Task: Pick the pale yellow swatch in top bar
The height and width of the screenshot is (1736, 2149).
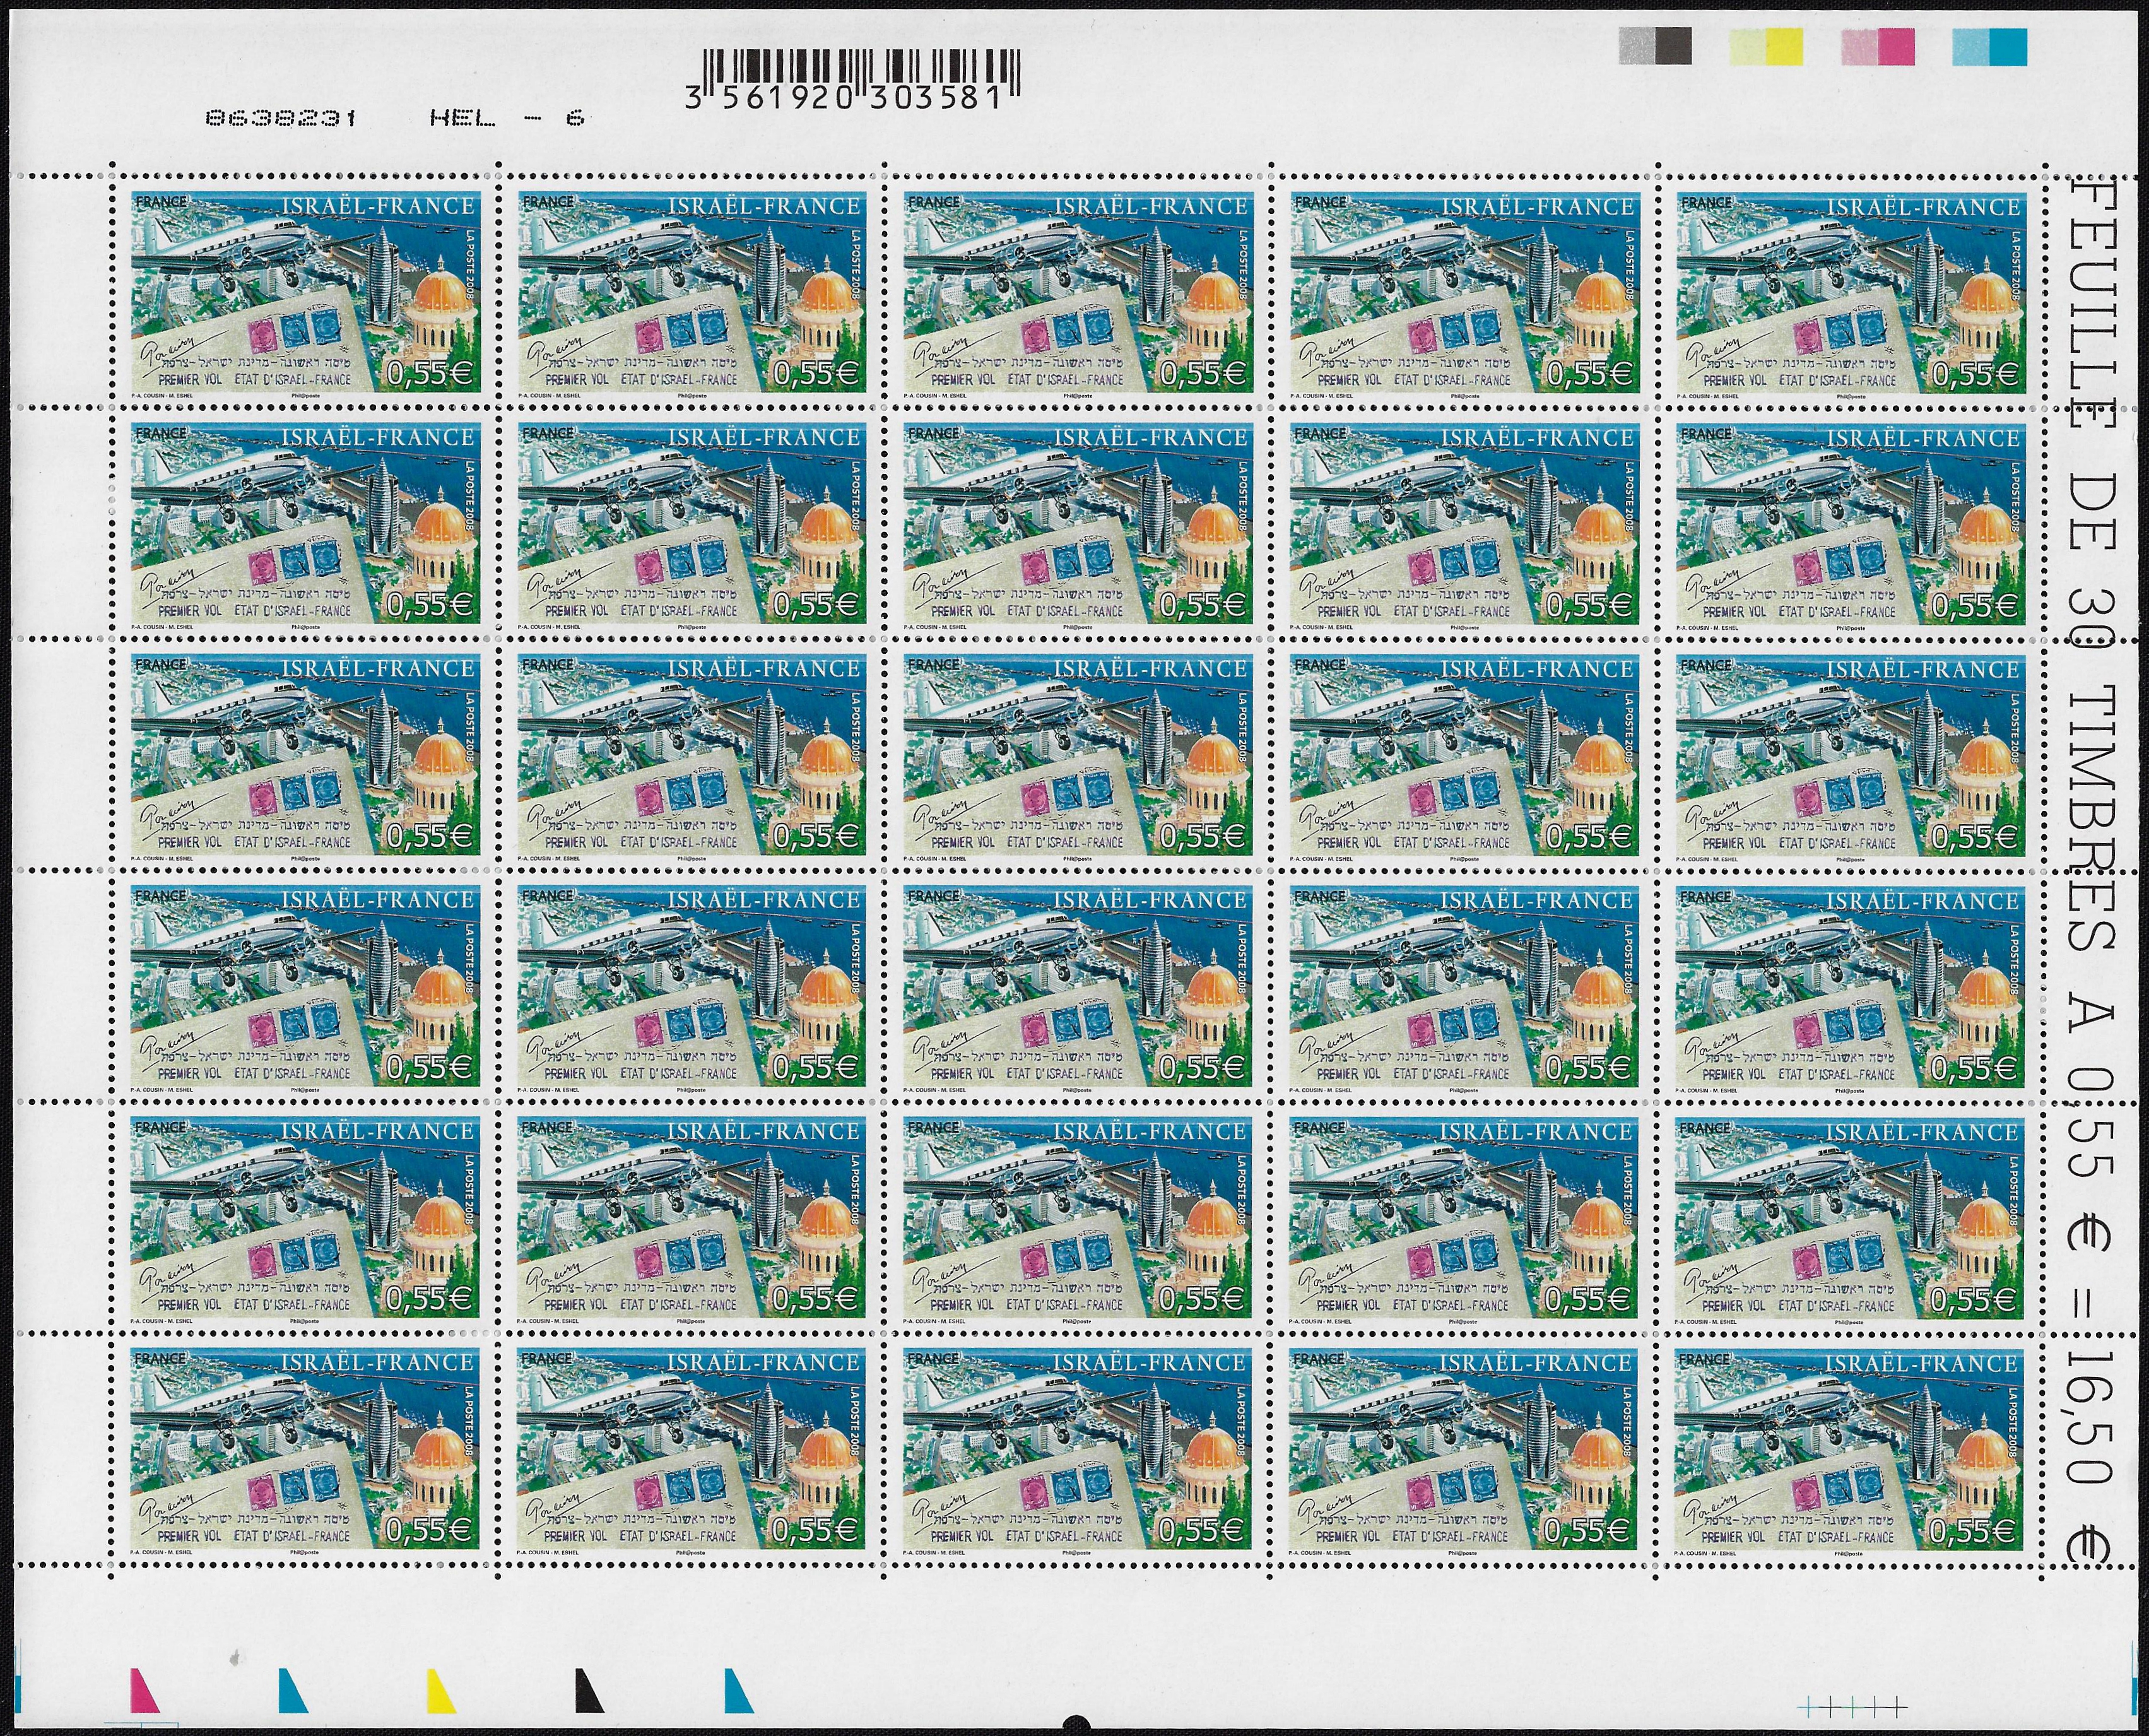Action: click(x=1748, y=46)
